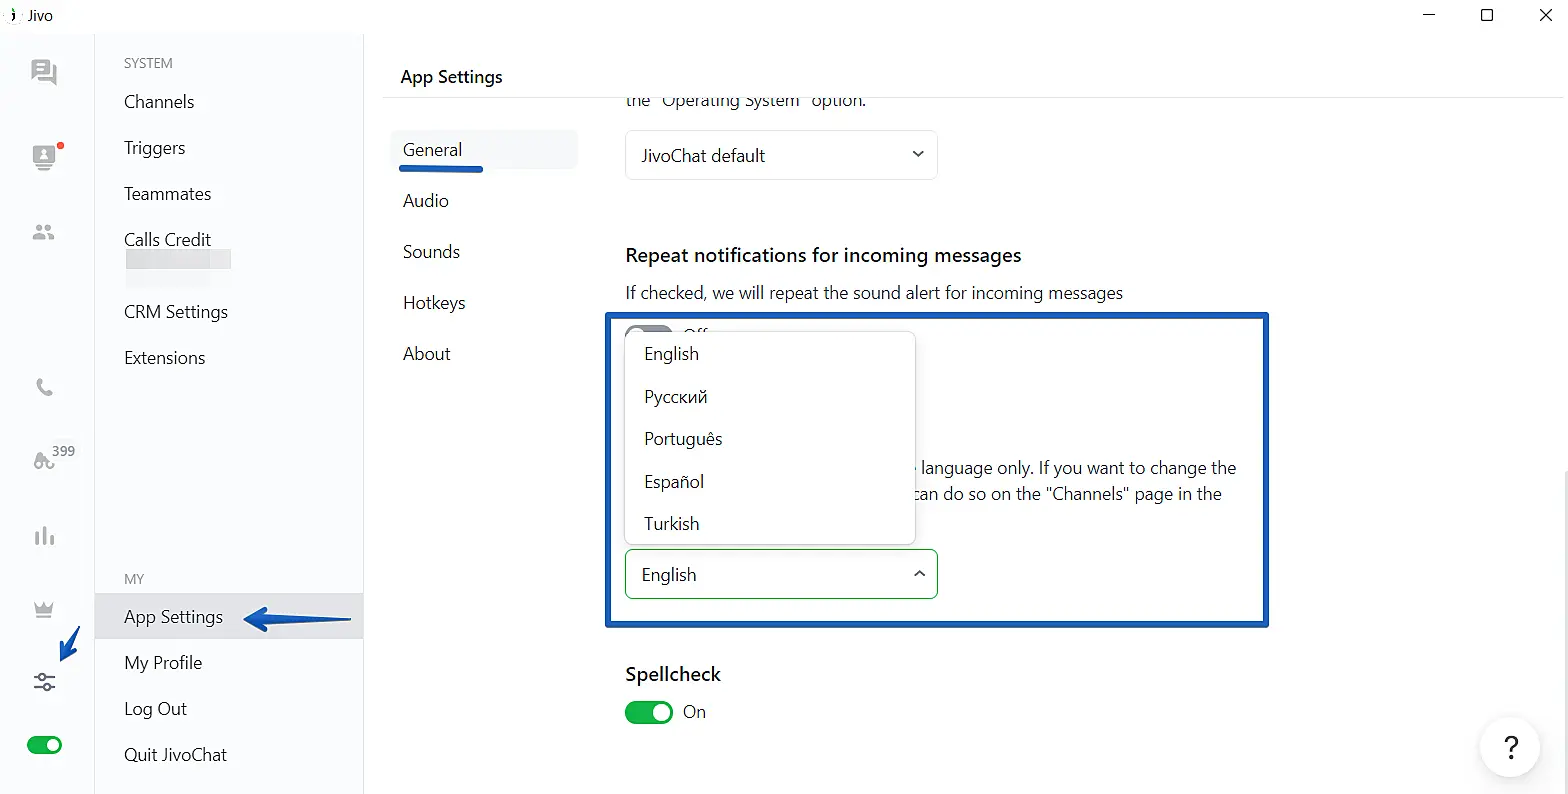
Task: Turn off the Spellcheck toggle
Action: pyautogui.click(x=649, y=712)
